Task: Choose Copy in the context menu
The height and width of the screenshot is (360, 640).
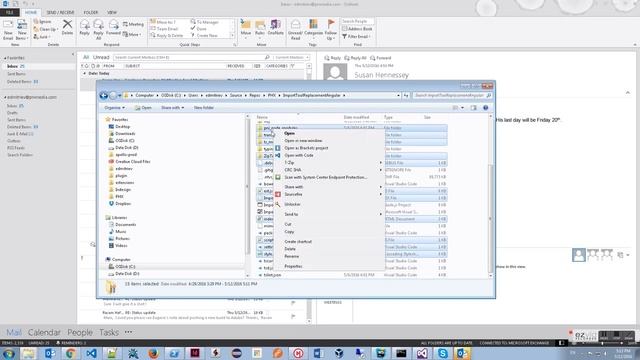Action: pos(289,232)
